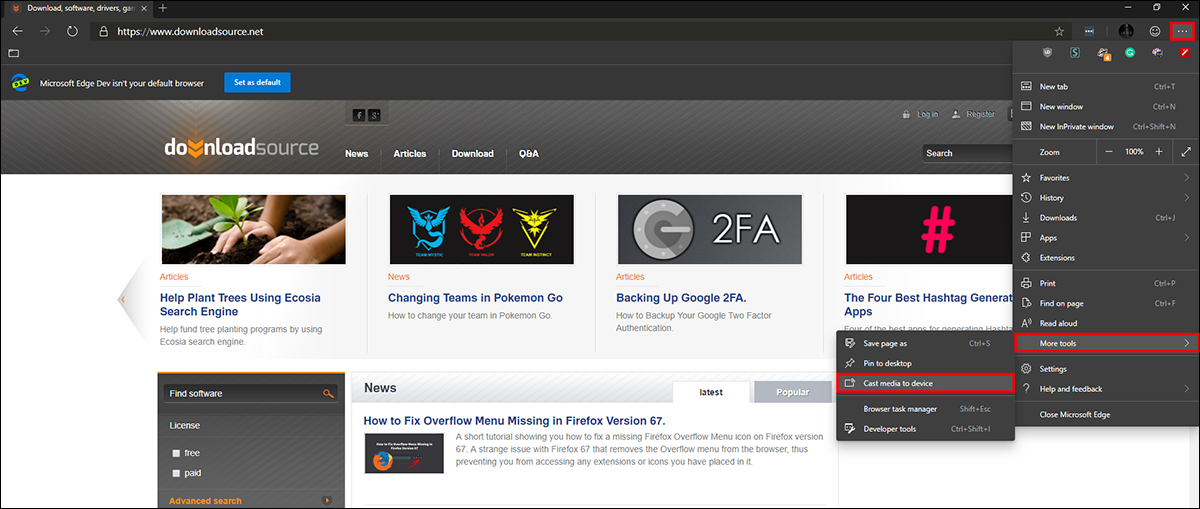Expand the History submenu

(x=1106, y=198)
